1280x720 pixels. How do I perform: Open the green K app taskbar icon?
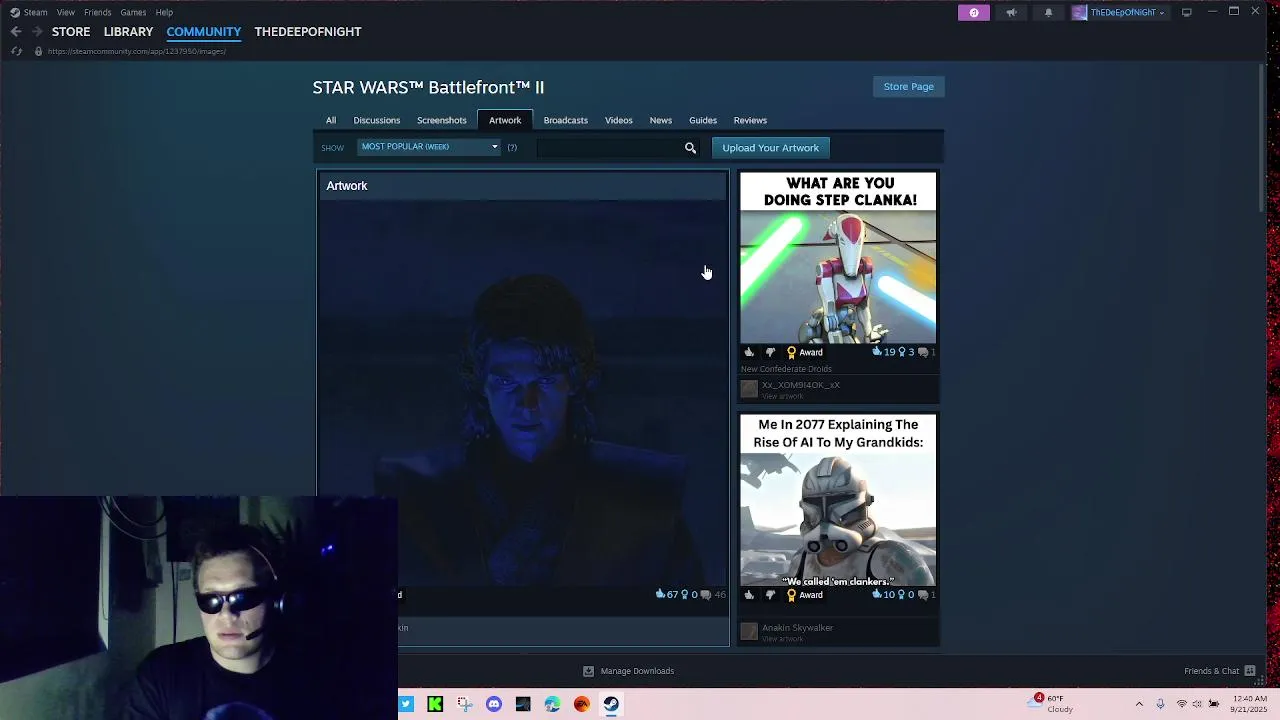(x=435, y=704)
